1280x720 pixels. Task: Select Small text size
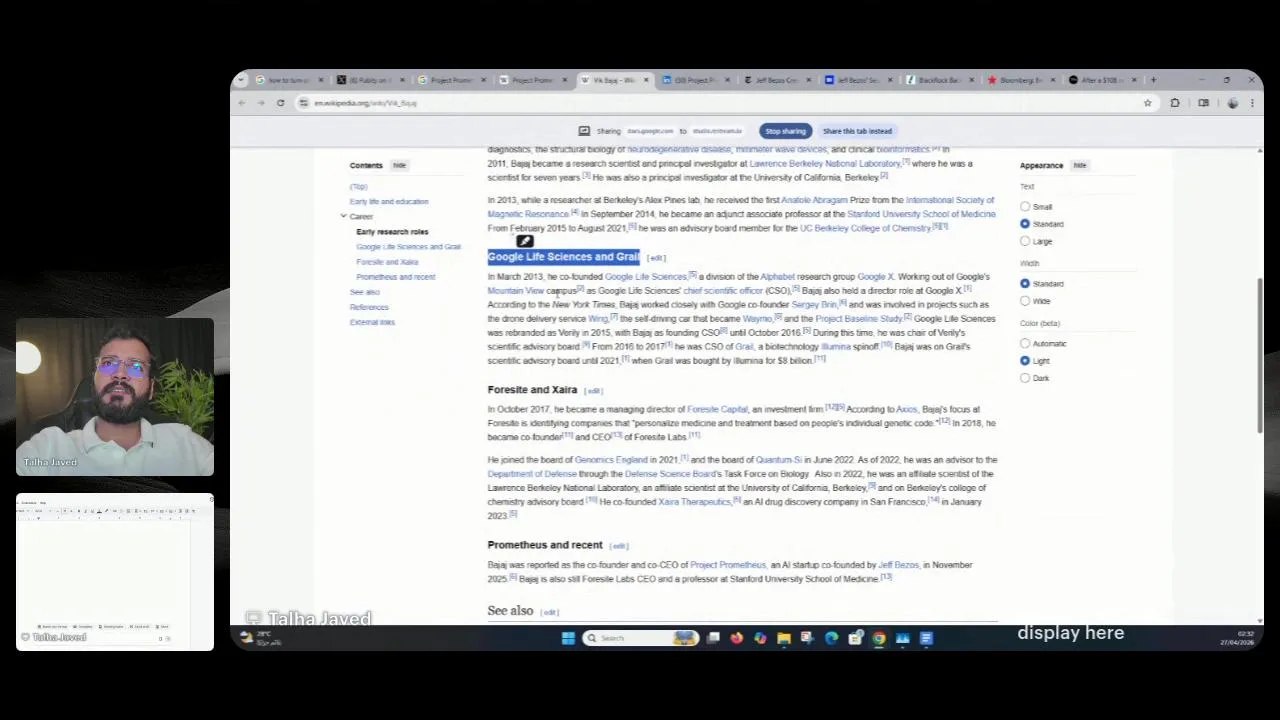(1025, 207)
